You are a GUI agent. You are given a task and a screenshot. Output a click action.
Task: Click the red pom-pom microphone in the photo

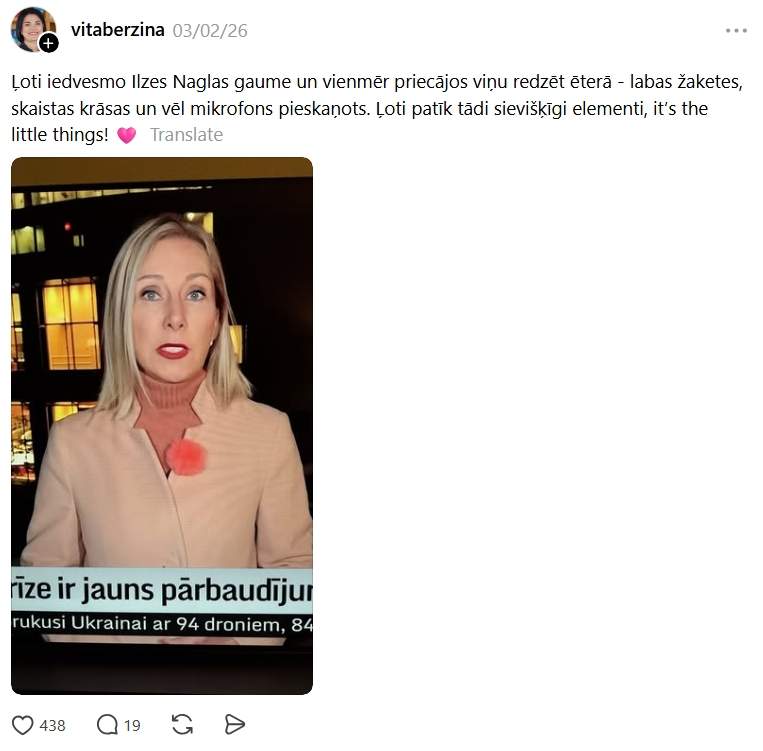click(185, 457)
